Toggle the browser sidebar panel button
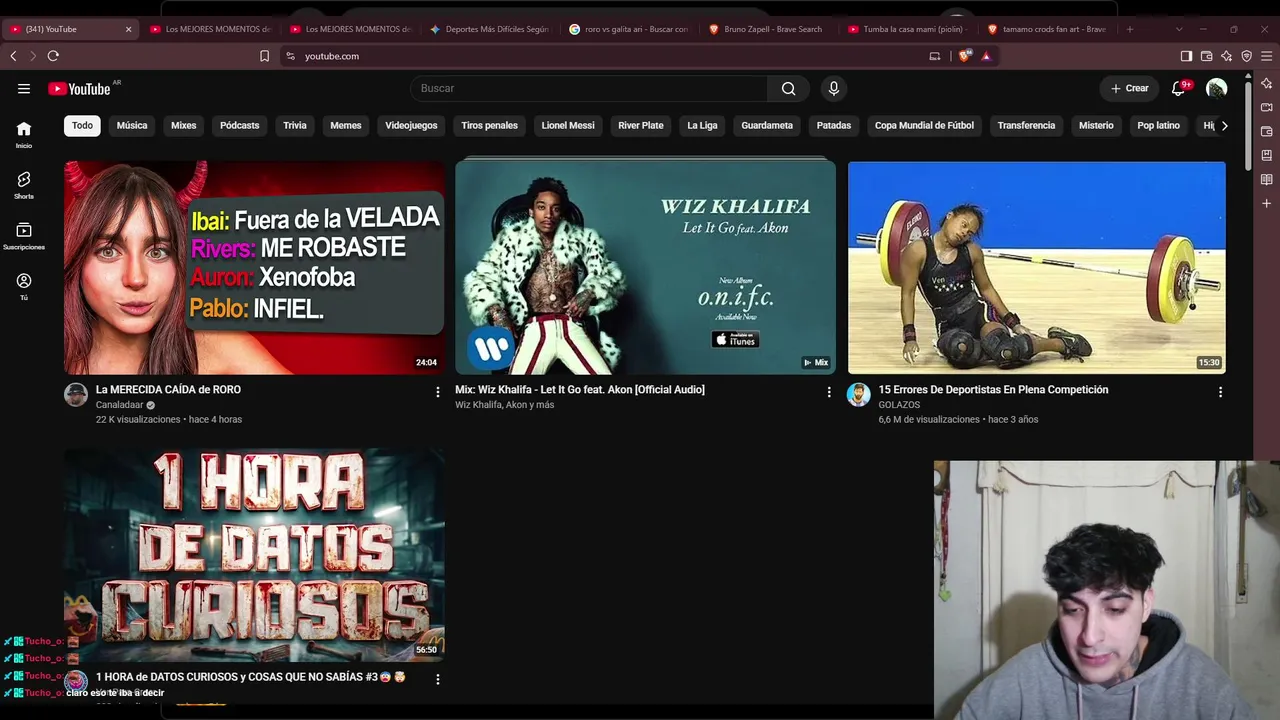This screenshot has height=720, width=1280. [1186, 56]
